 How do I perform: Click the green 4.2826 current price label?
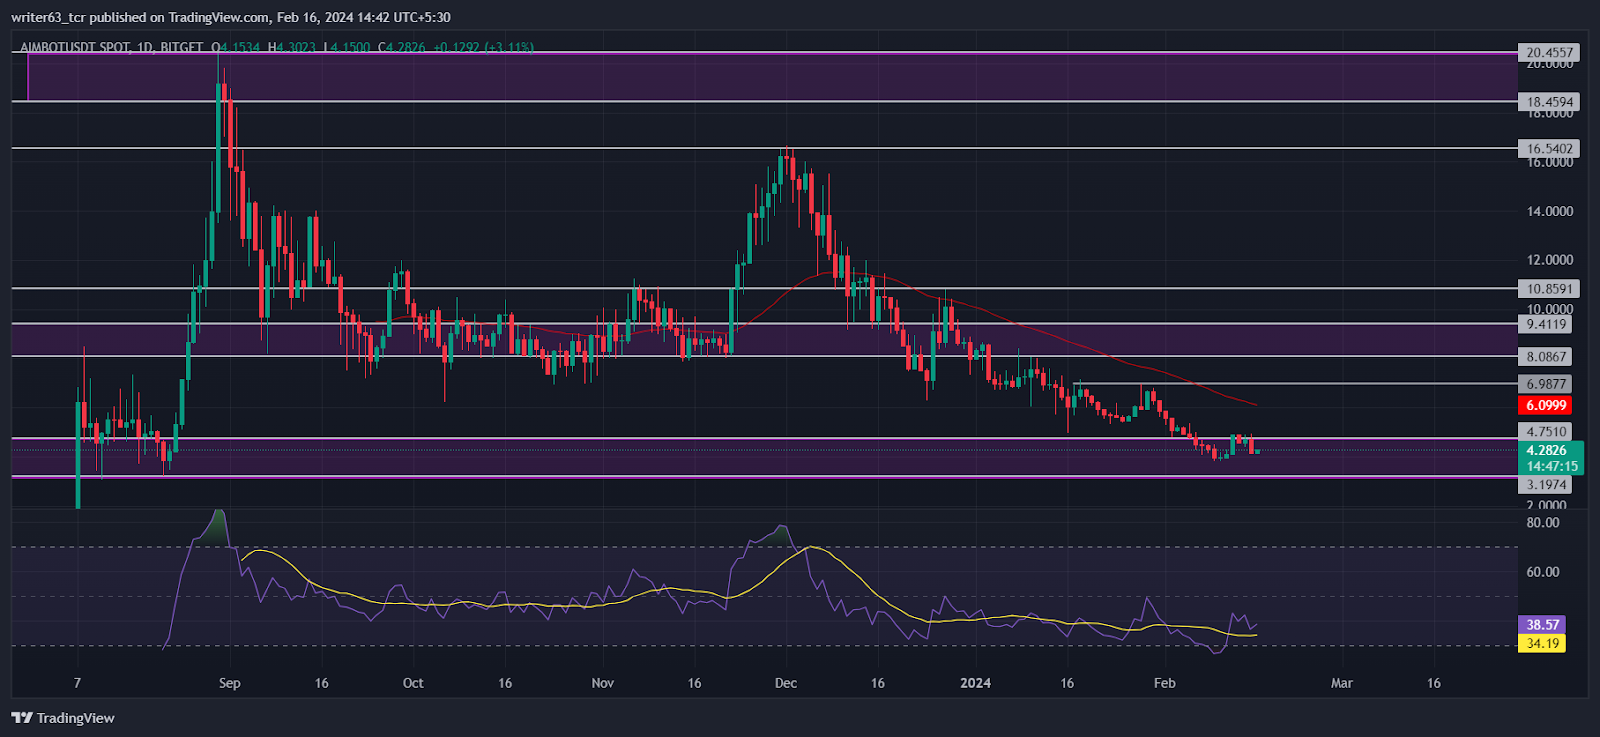pos(1547,450)
